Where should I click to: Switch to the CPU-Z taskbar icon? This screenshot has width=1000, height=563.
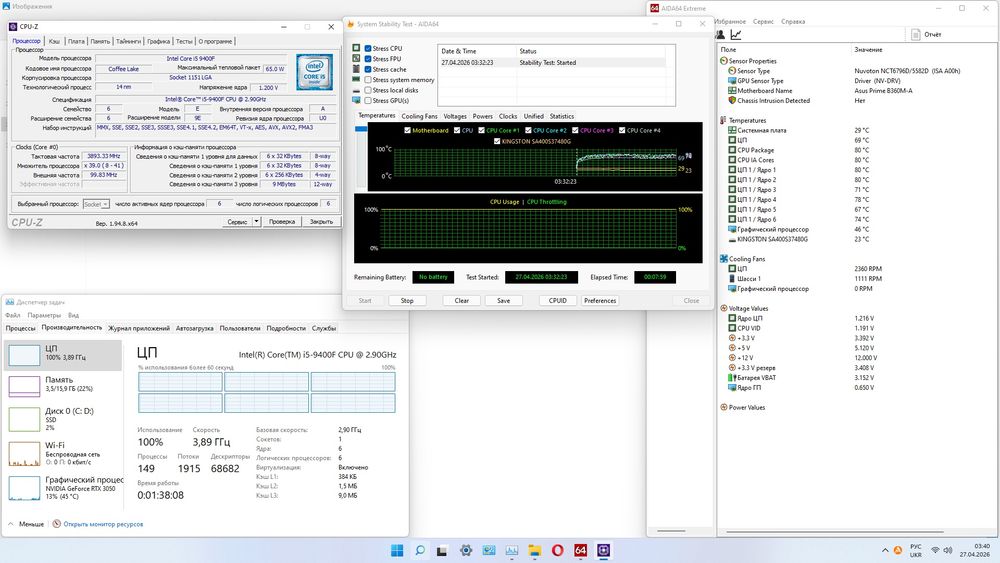pyautogui.click(x=603, y=550)
